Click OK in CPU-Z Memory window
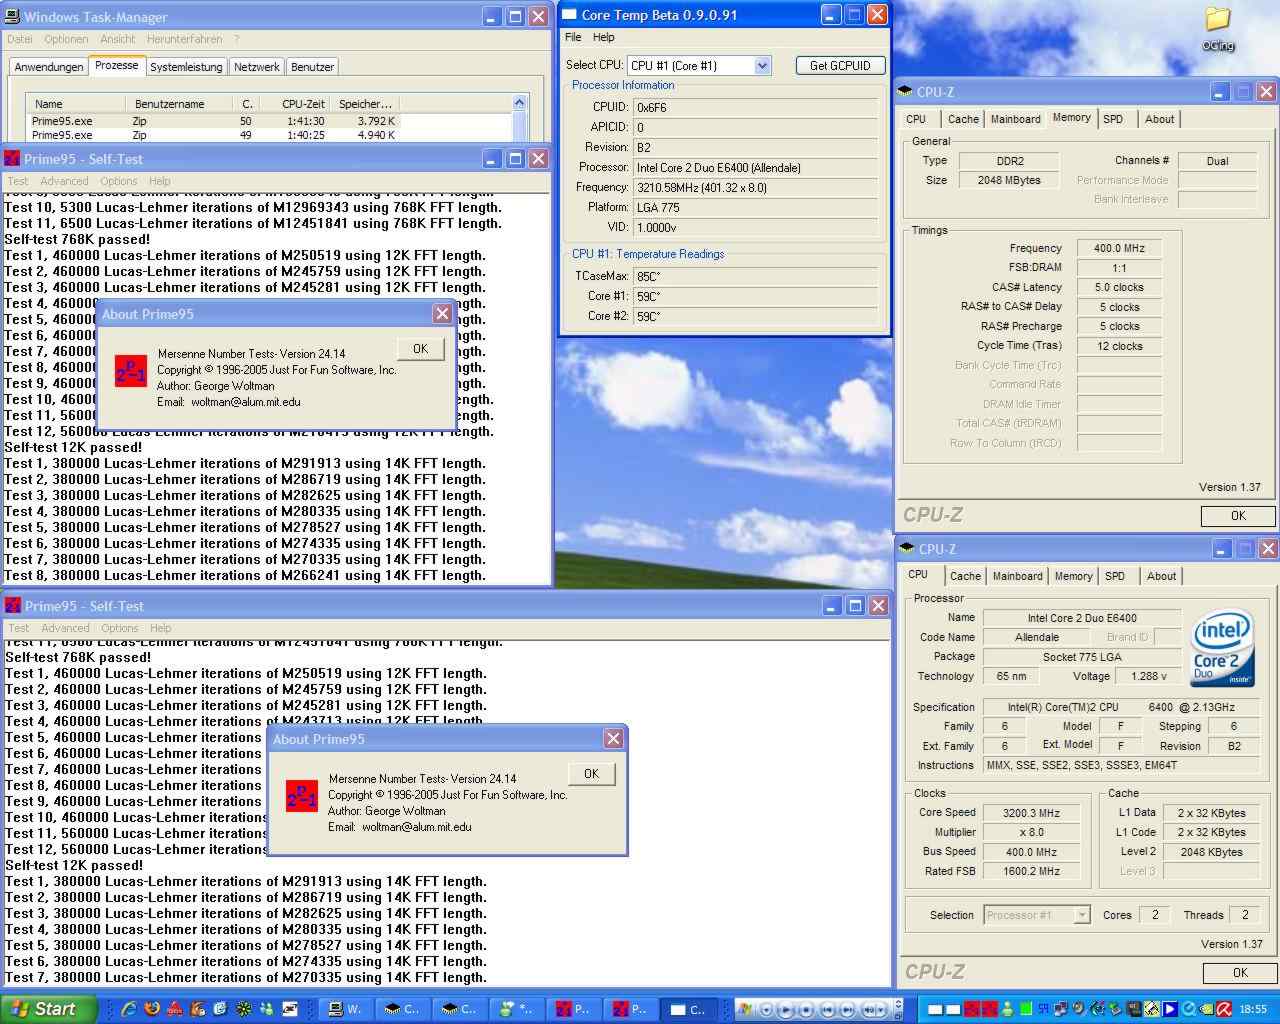This screenshot has height=1024, width=1280. [1238, 516]
